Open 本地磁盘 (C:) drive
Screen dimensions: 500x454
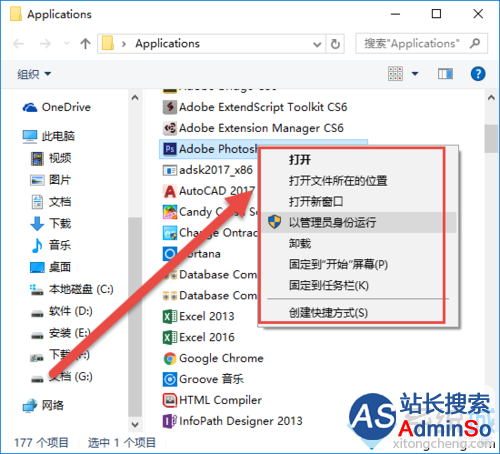point(72,289)
